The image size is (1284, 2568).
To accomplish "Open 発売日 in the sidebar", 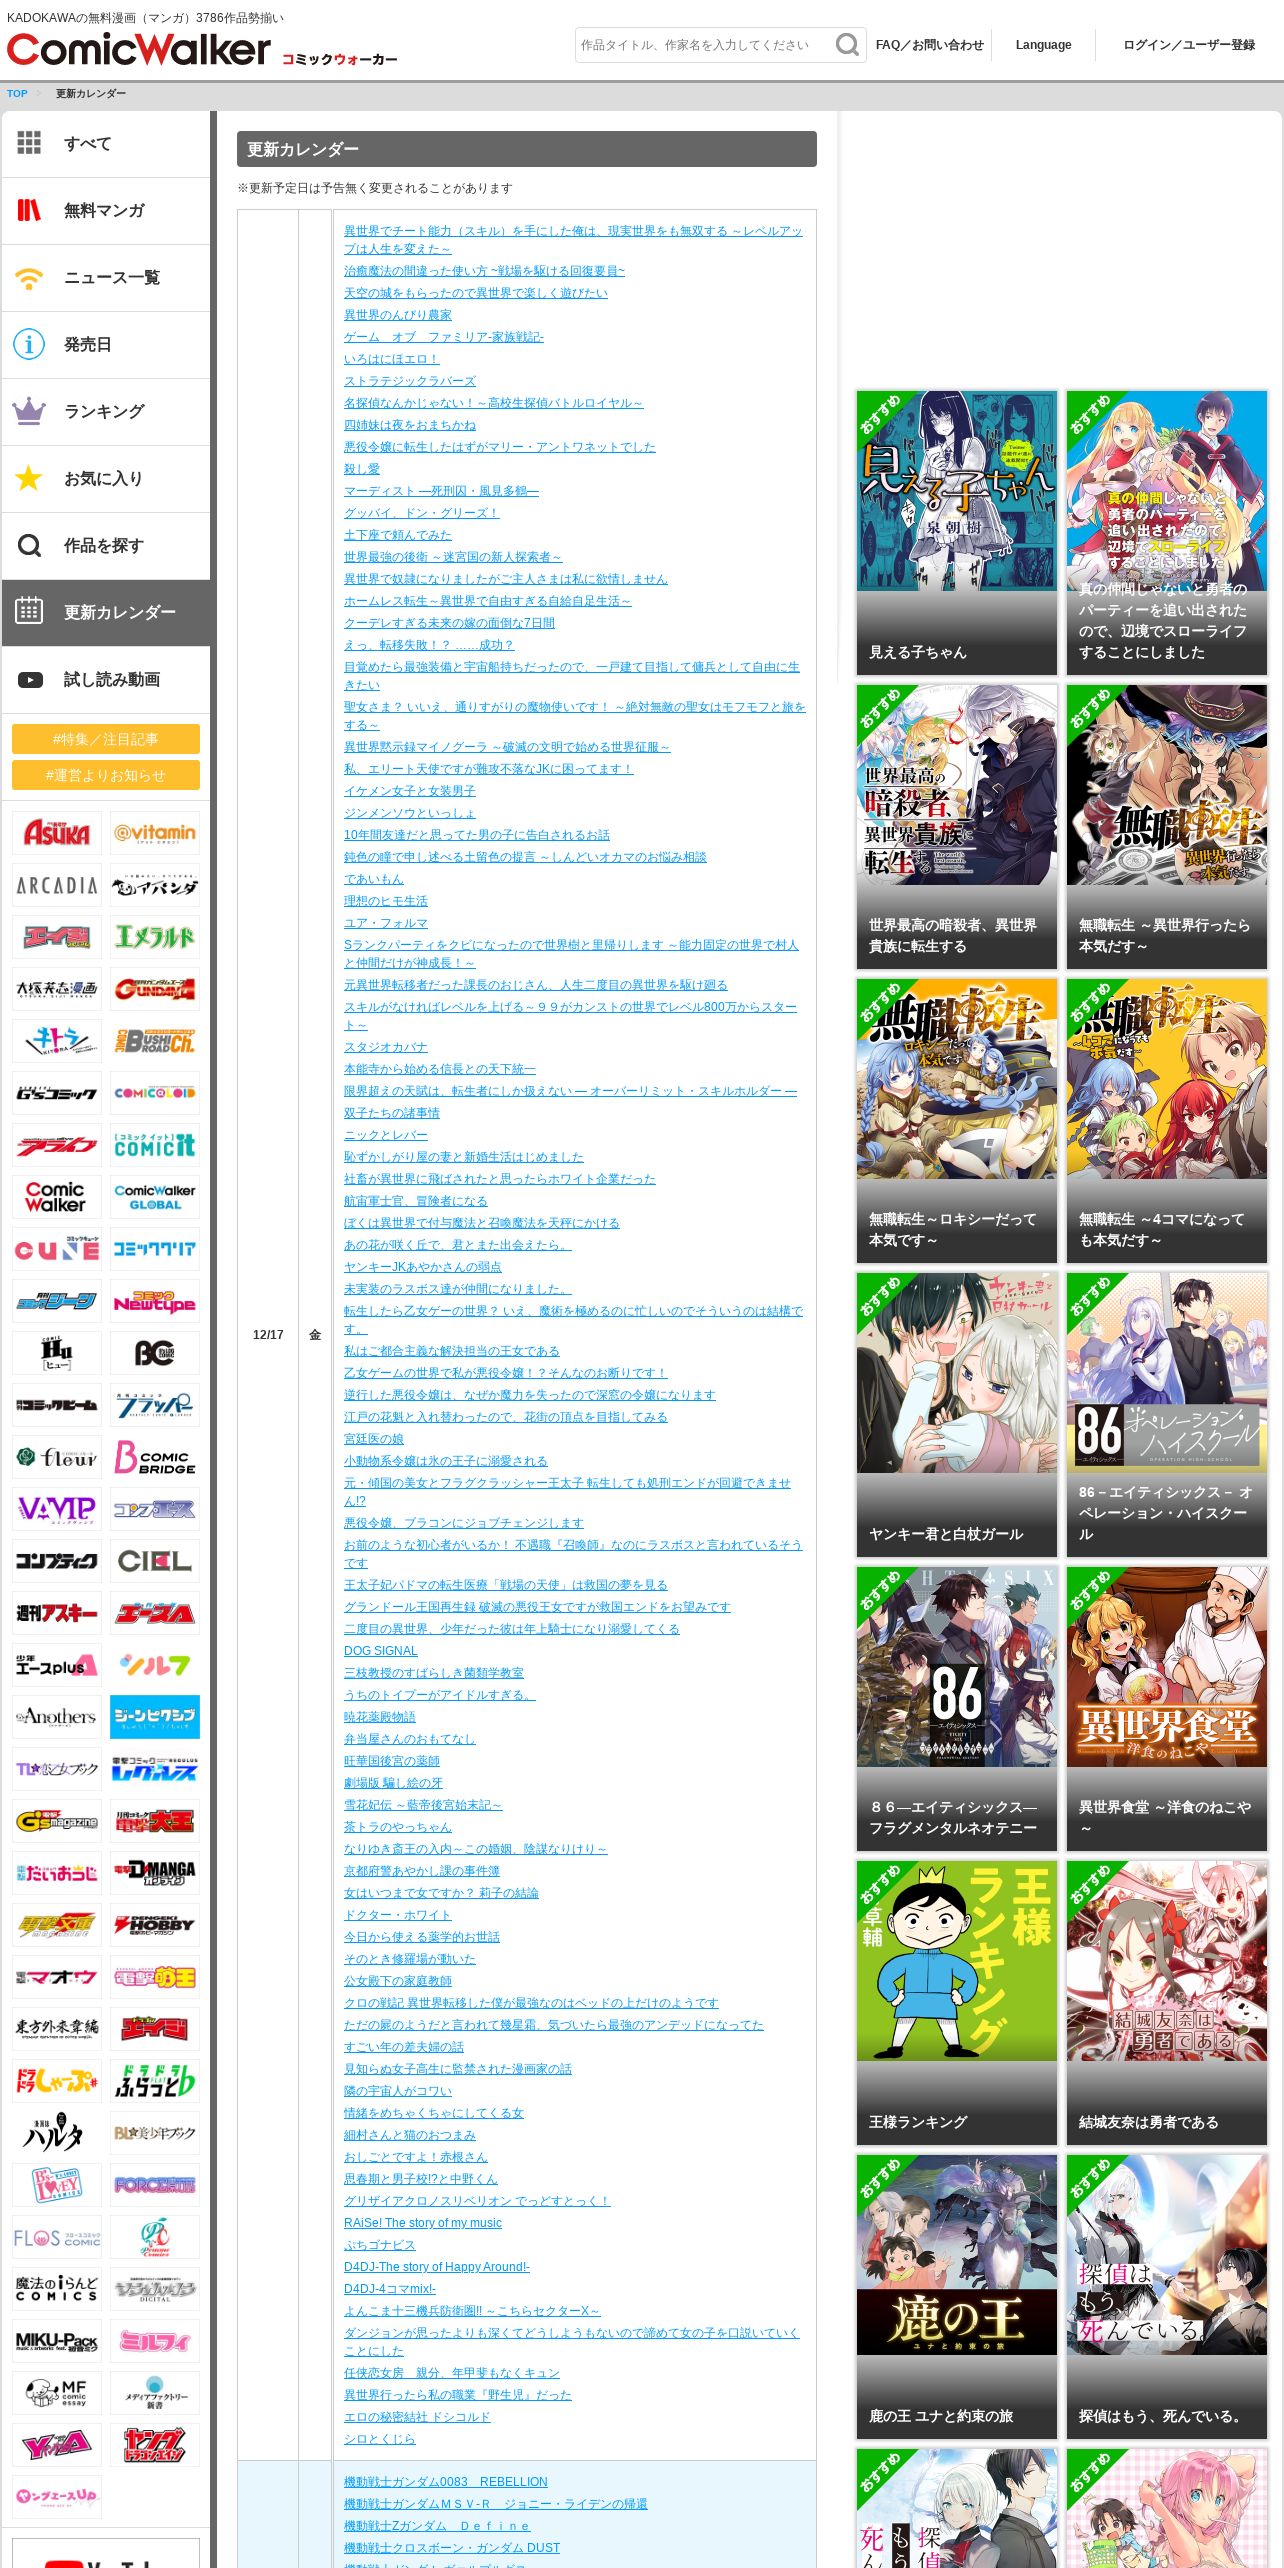I will tap(105, 344).
